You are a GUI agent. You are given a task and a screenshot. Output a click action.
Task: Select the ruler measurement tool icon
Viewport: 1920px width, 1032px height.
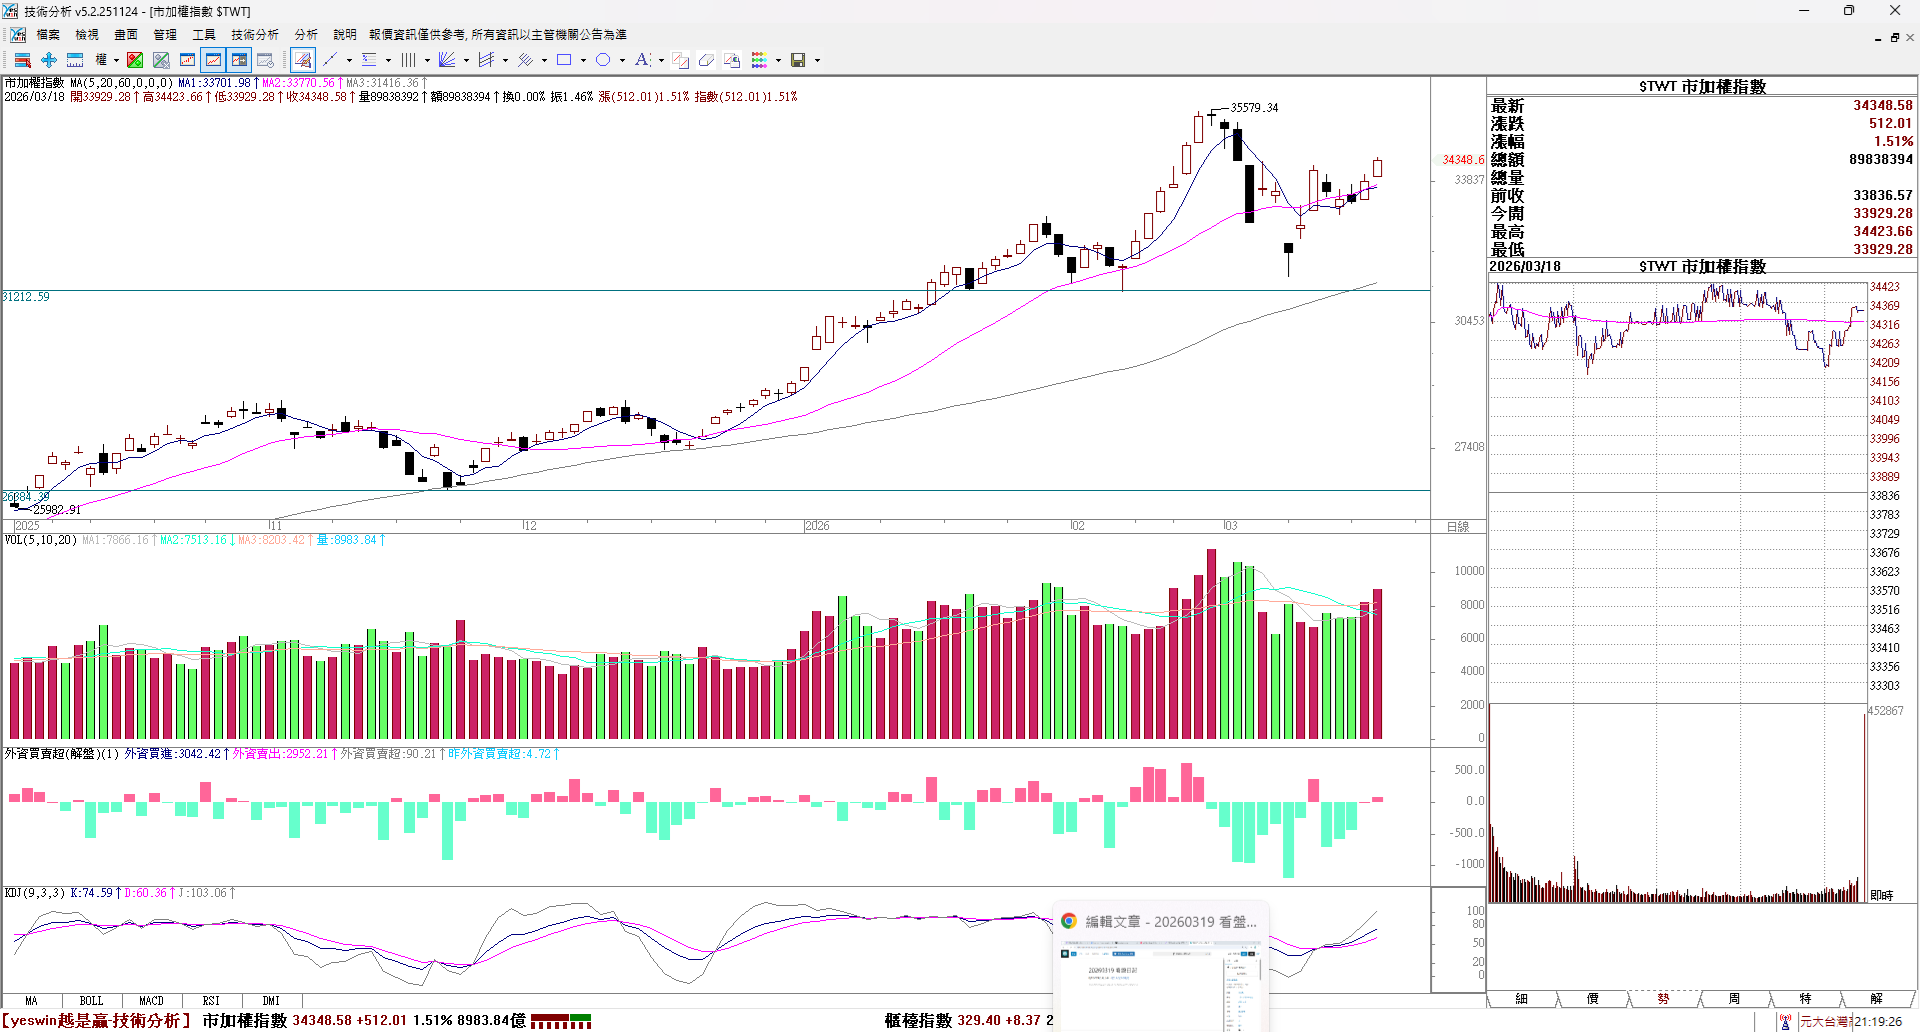(75, 60)
